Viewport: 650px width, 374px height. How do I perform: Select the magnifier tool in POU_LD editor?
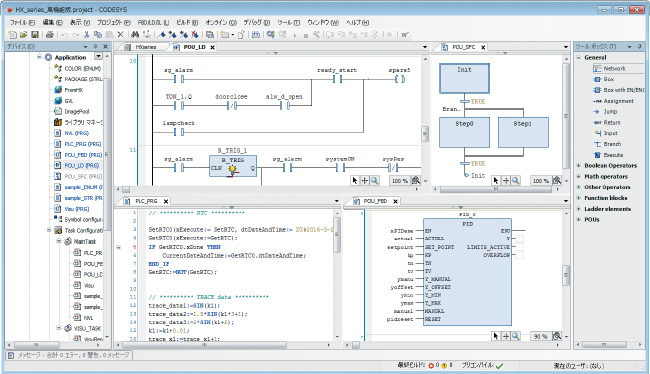[375, 180]
